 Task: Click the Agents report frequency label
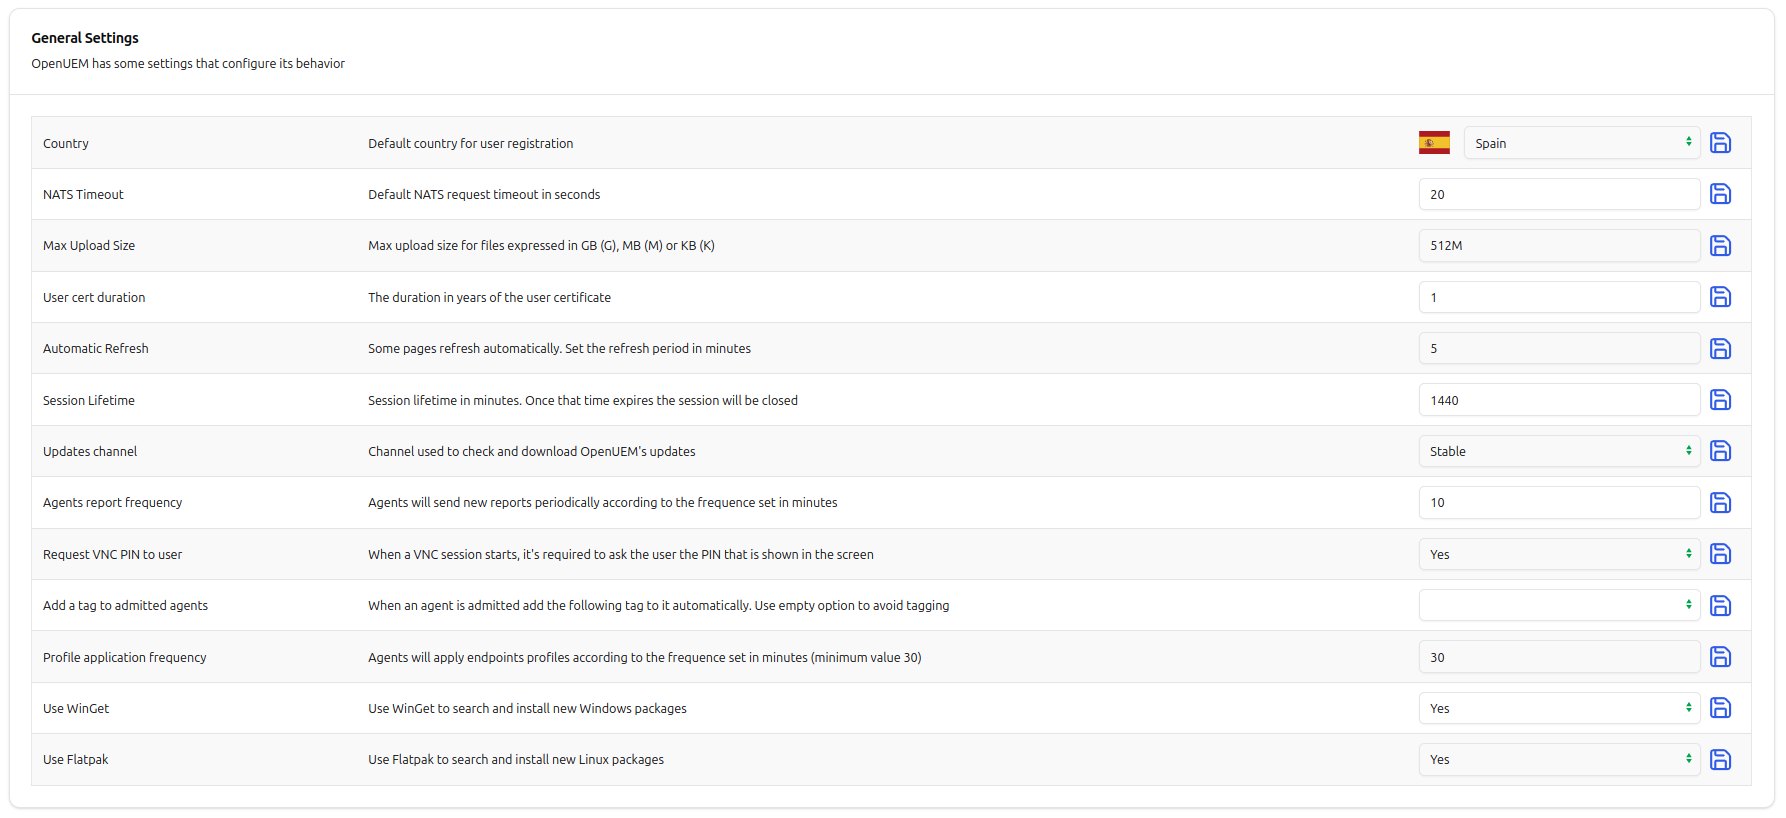point(113,503)
